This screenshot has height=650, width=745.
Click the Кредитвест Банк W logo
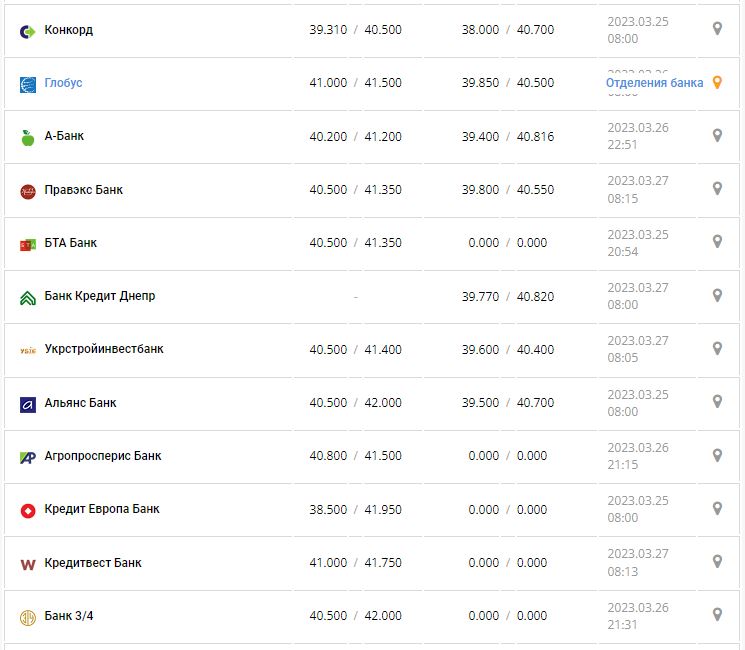coord(28,564)
